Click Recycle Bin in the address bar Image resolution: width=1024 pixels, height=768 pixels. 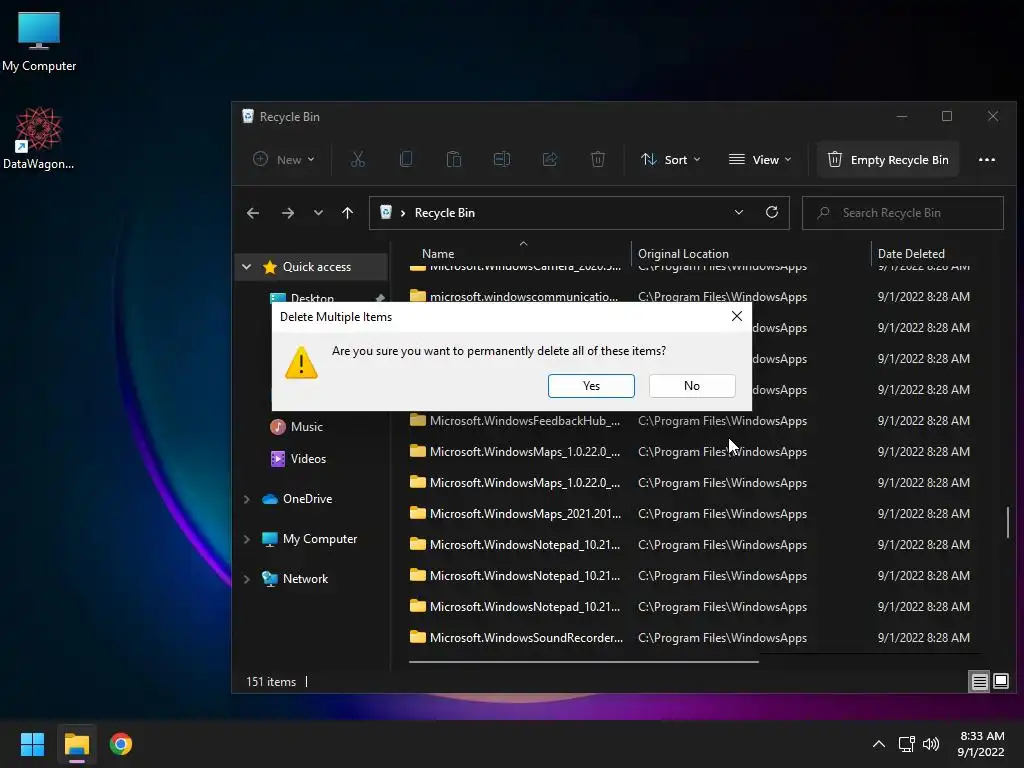coord(445,213)
